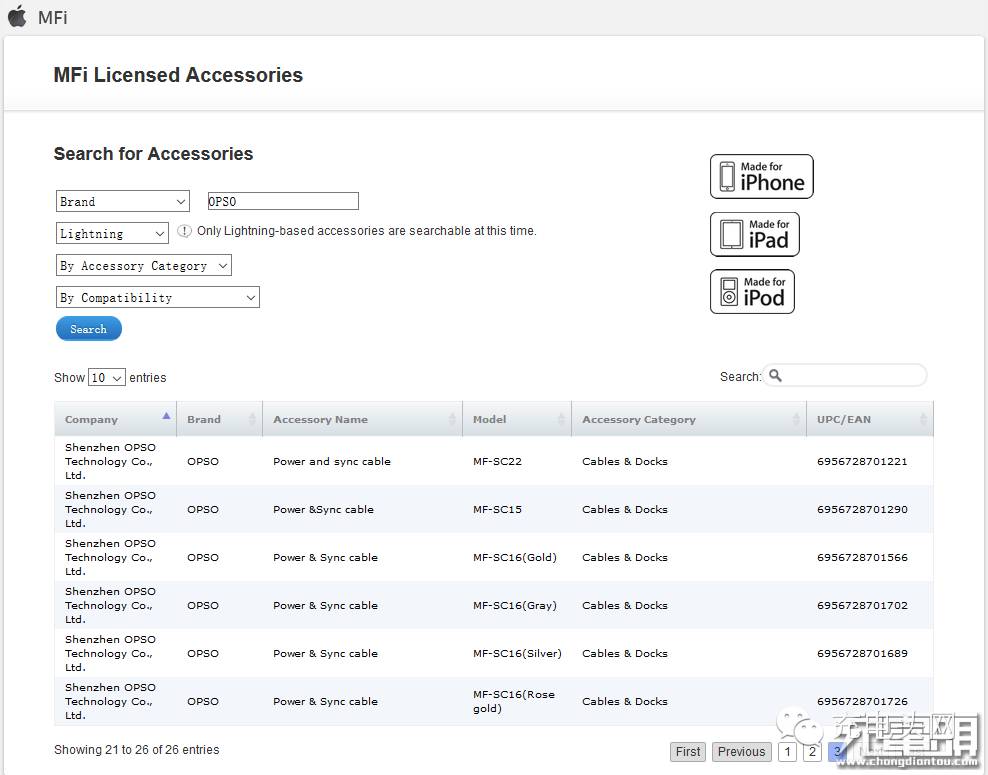Click model MF-SC16(Rose gold)
Screen dimensions: 988x775
point(514,701)
